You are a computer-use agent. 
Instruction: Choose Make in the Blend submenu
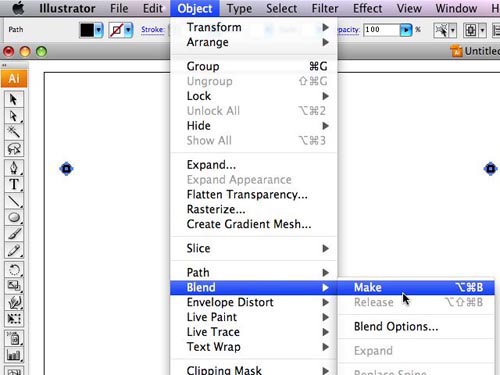click(x=416, y=287)
